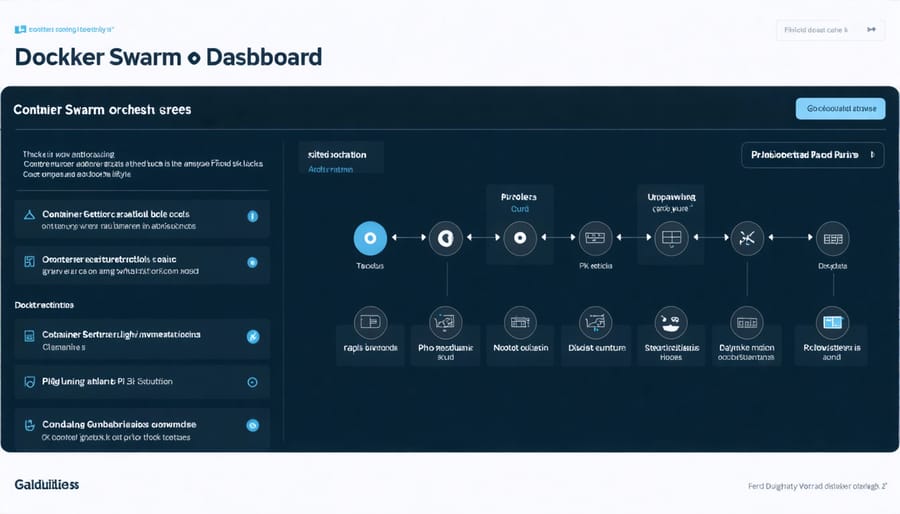Click the square icon beside Ocontorrer ecaiturletrctiols
900x514 pixels.
[29, 262]
